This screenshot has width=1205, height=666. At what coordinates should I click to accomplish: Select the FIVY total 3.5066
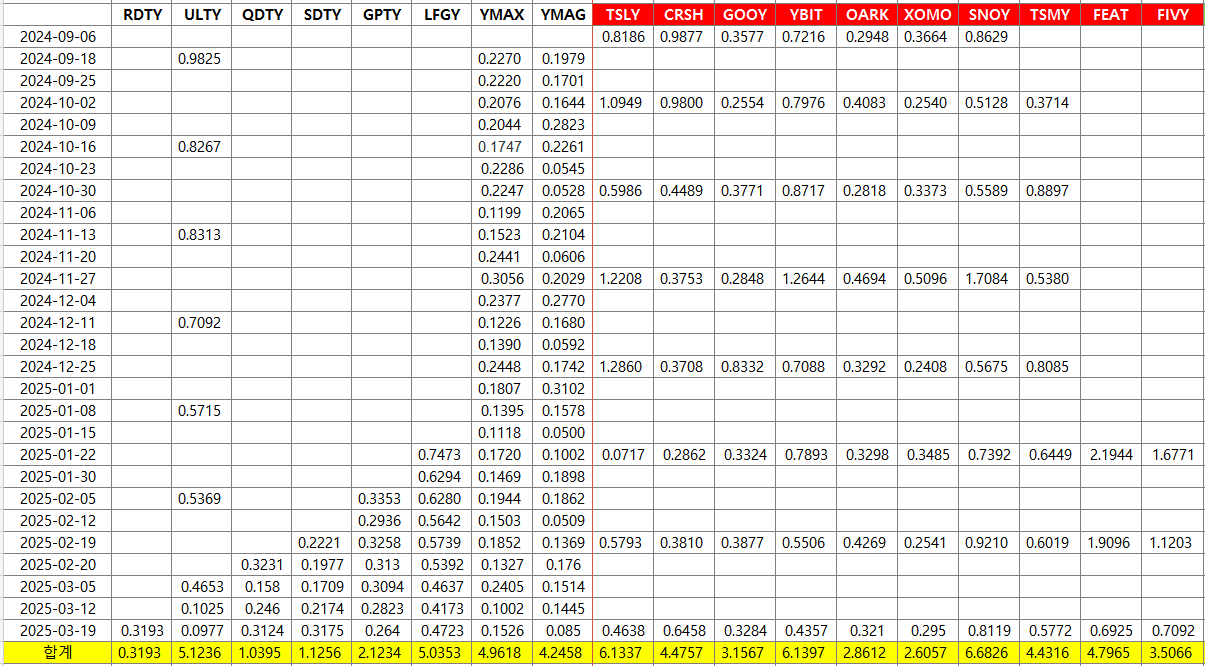[x=1173, y=653]
